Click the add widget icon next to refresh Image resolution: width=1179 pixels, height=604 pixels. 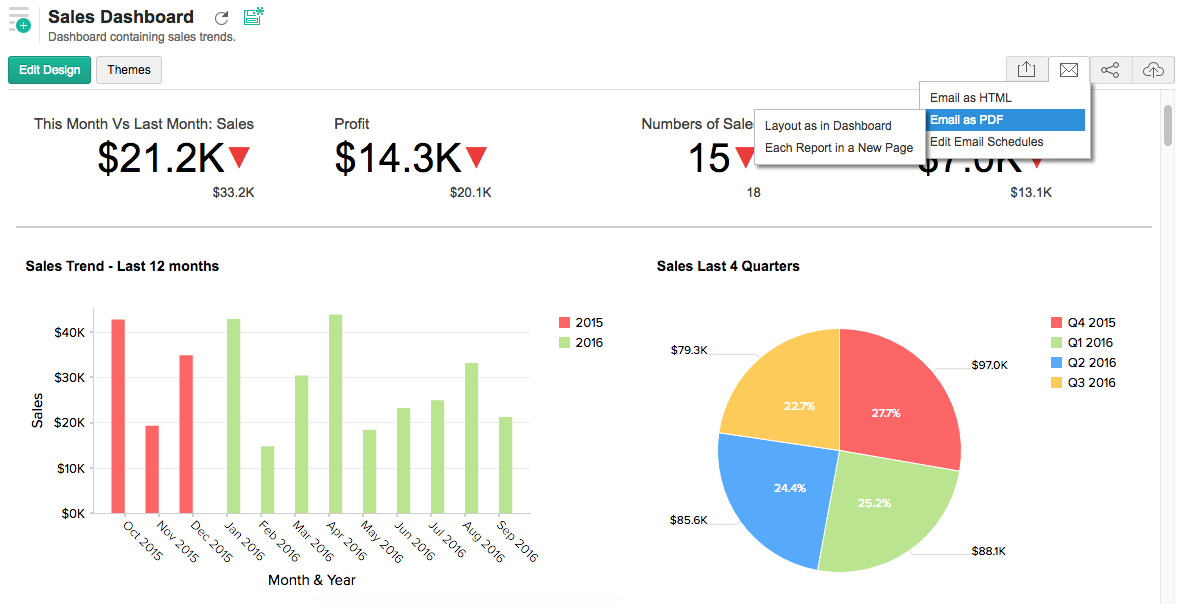coord(253,16)
